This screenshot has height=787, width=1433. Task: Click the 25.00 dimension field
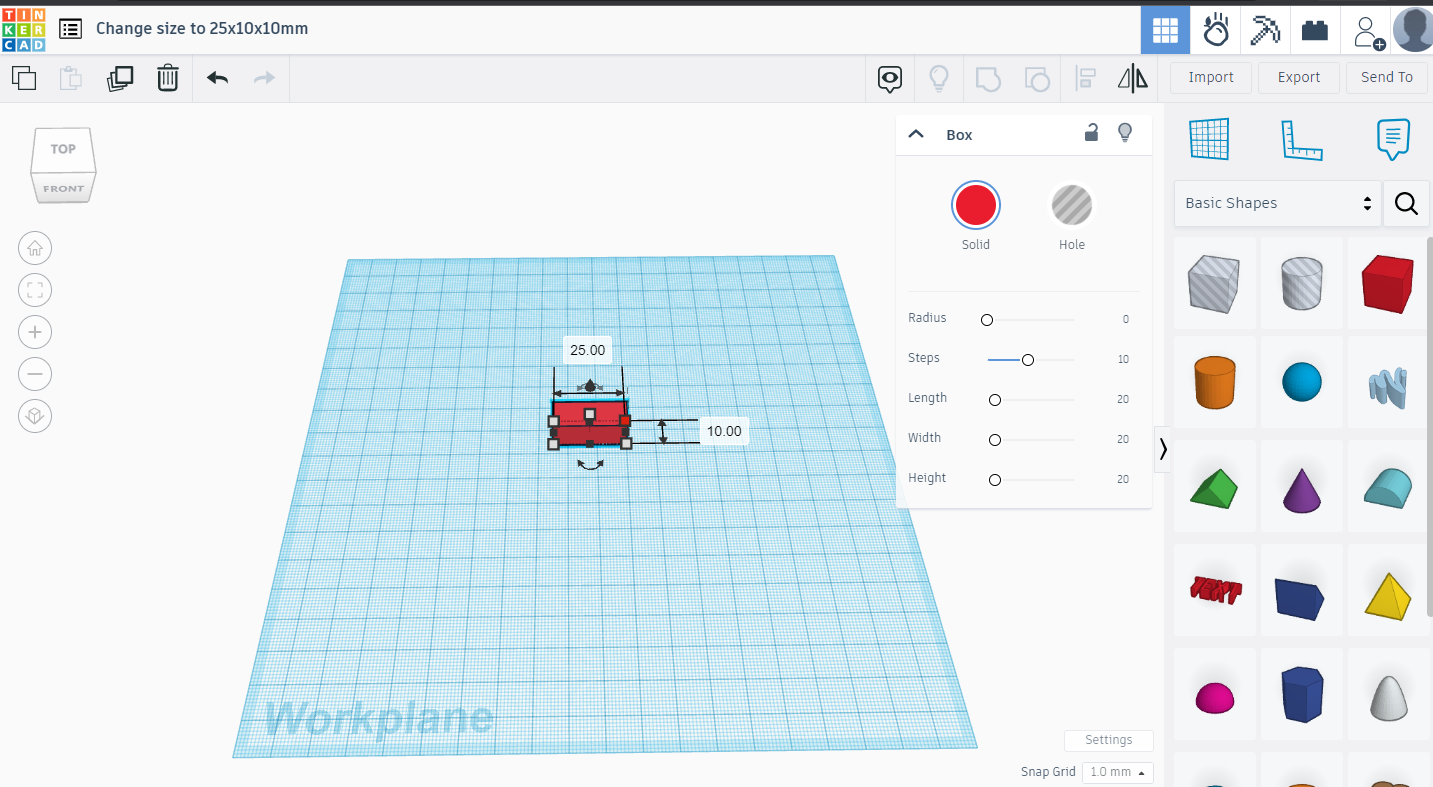[x=587, y=350]
